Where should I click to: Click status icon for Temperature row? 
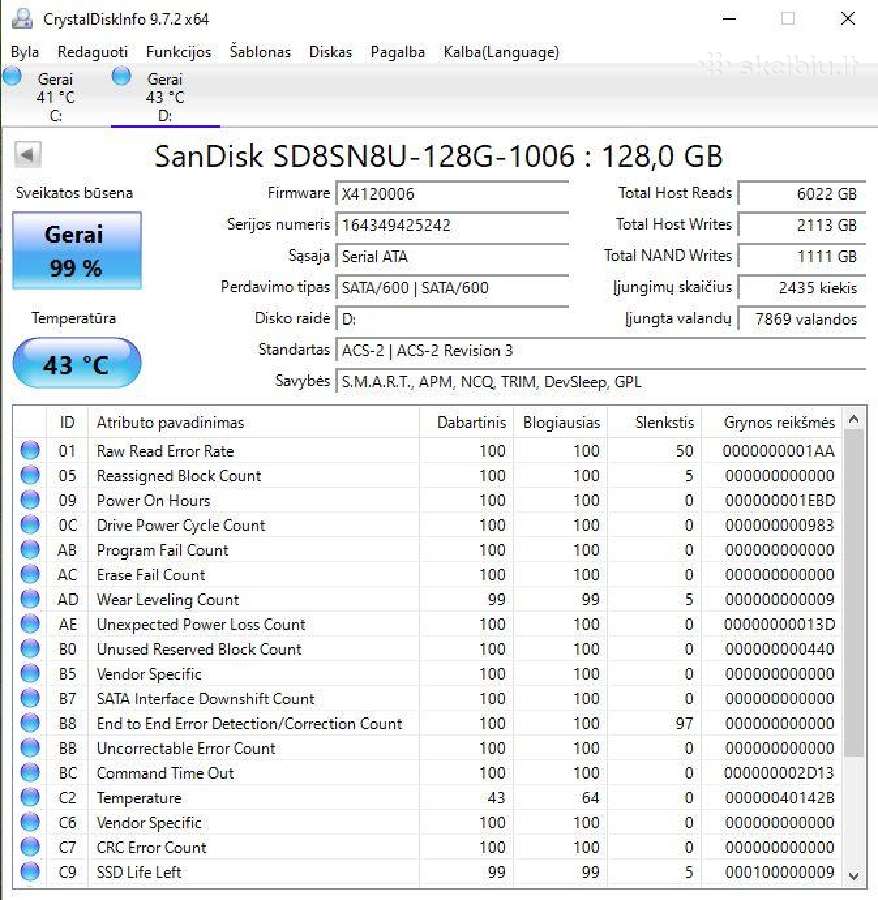(30, 797)
